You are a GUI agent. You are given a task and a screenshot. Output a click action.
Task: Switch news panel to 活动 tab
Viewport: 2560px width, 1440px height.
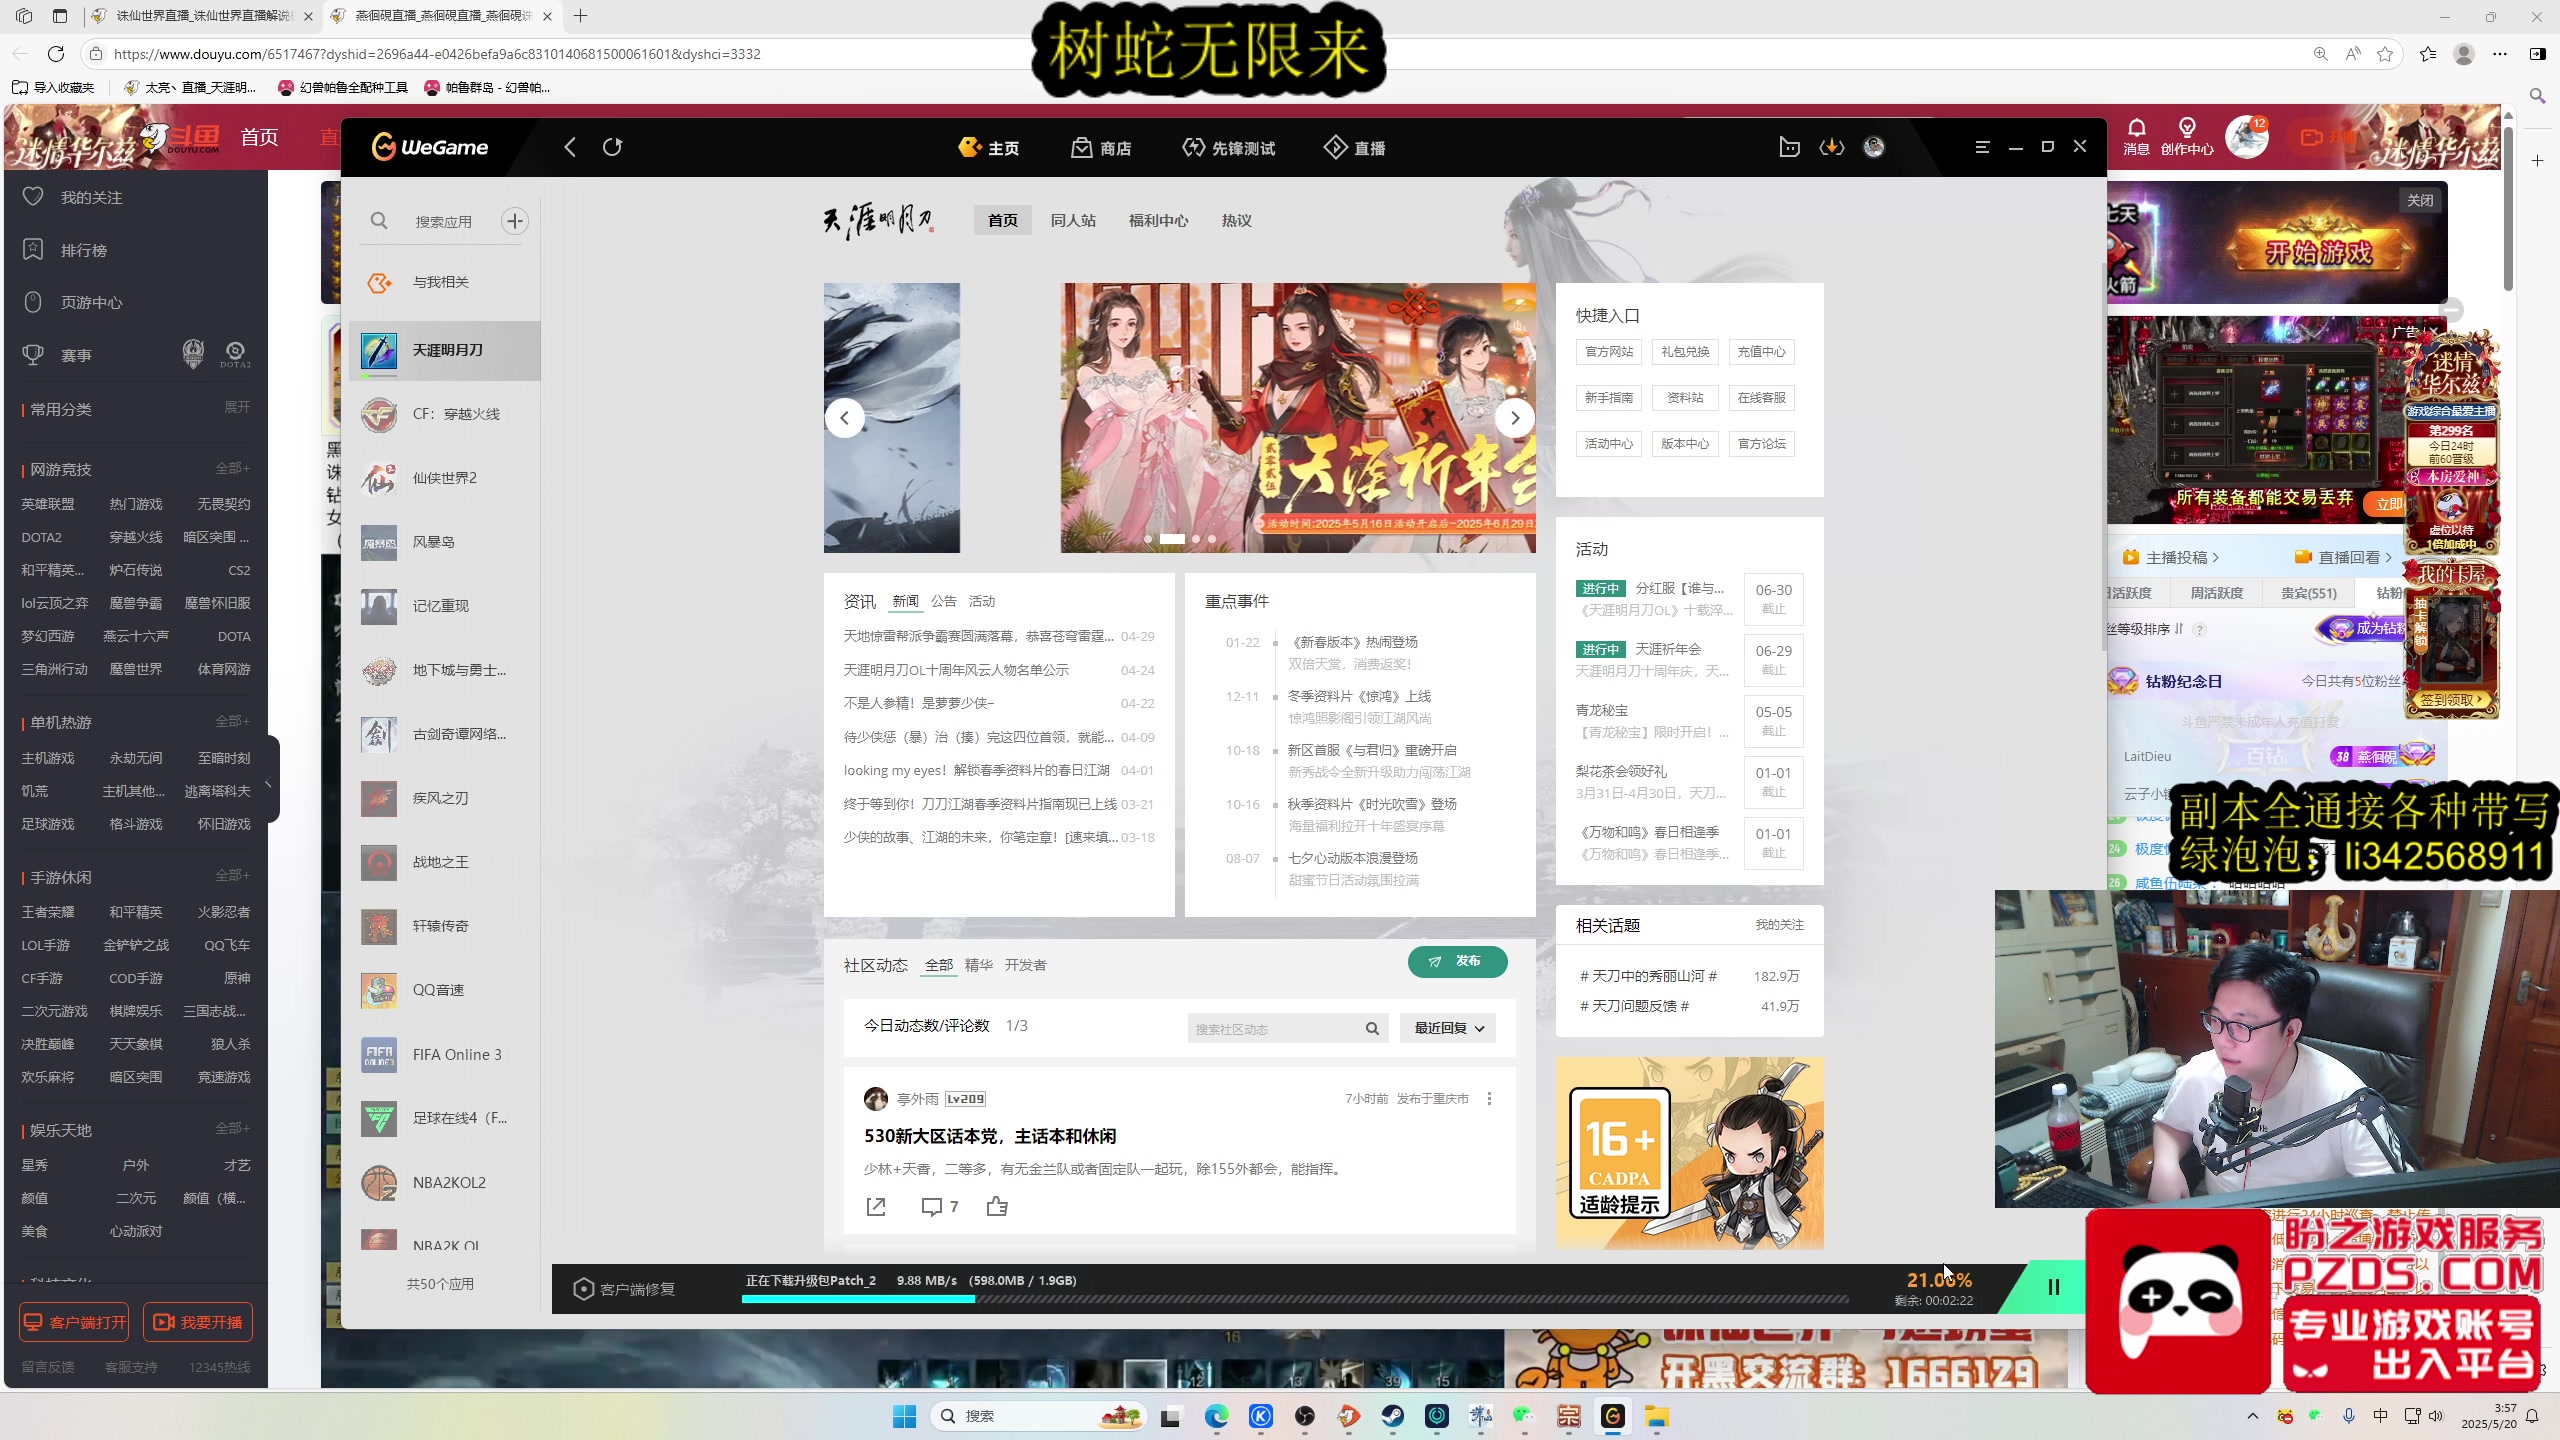(x=982, y=601)
